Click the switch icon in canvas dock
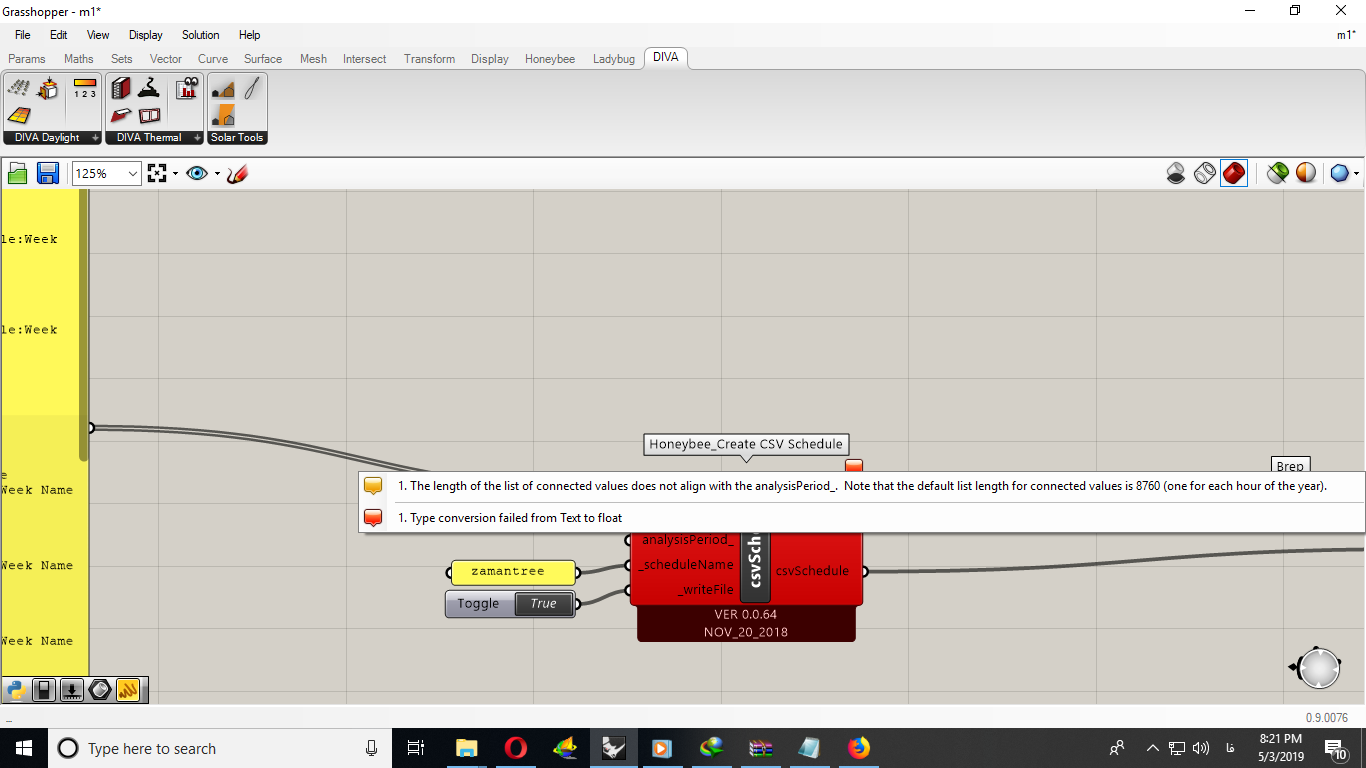Viewport: 1366px width, 768px height. tap(43, 689)
